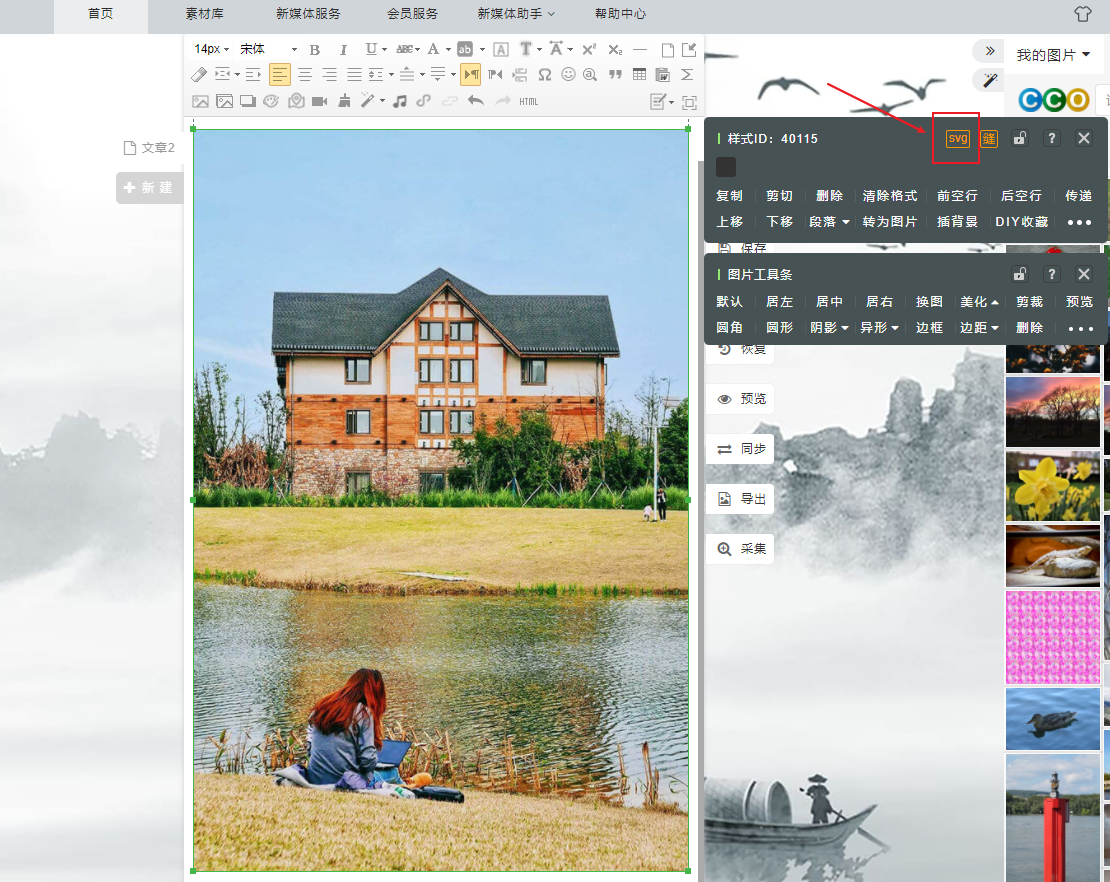Screen dimensions: 1110x882
Task: Click the superscript icon
Action: tap(589, 50)
